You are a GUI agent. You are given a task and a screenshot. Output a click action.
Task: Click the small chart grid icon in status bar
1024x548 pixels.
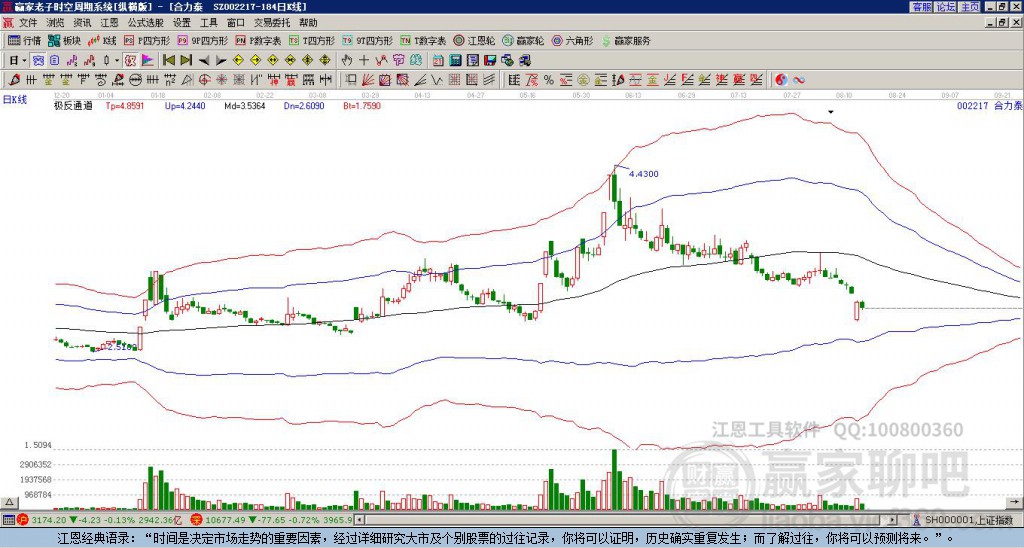(x=8, y=520)
